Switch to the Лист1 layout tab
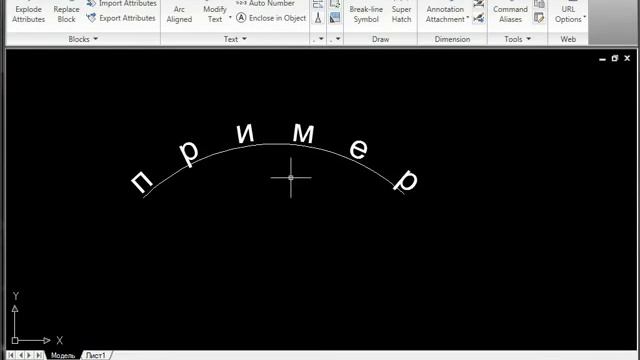Screen dimensions: 640x360 [x=96, y=356]
